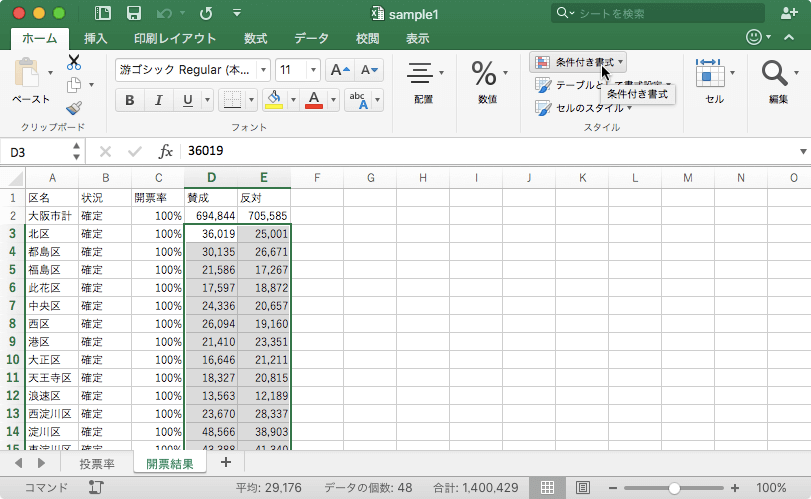The height and width of the screenshot is (499, 811).
Task: Click the select-all corner triangle
Action: click(16, 178)
